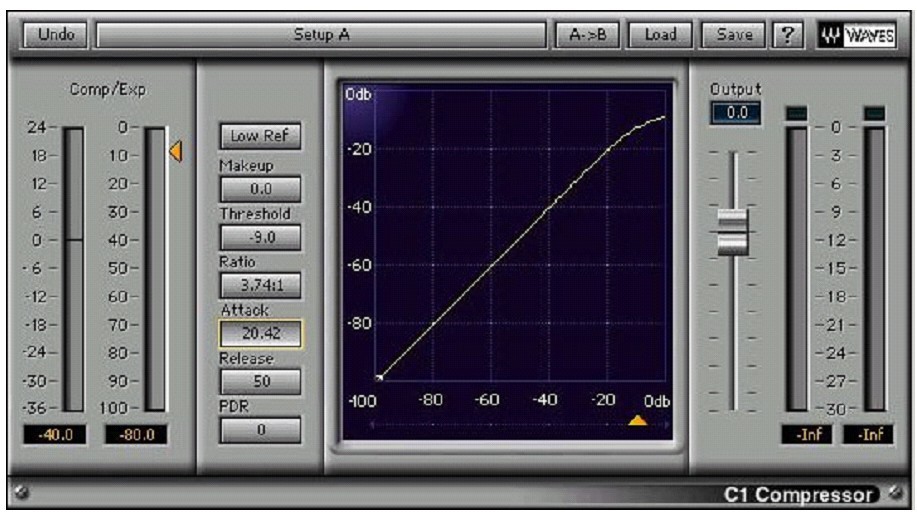Select the Threshold value box showing -9.0

pos(259,237)
